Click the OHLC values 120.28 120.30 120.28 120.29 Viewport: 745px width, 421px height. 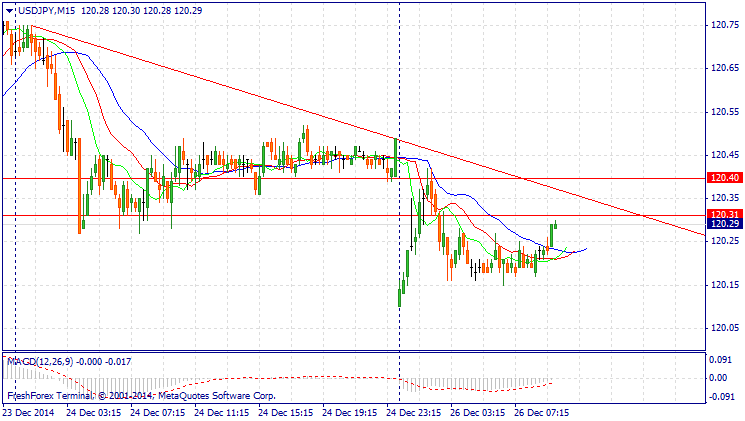click(x=142, y=10)
